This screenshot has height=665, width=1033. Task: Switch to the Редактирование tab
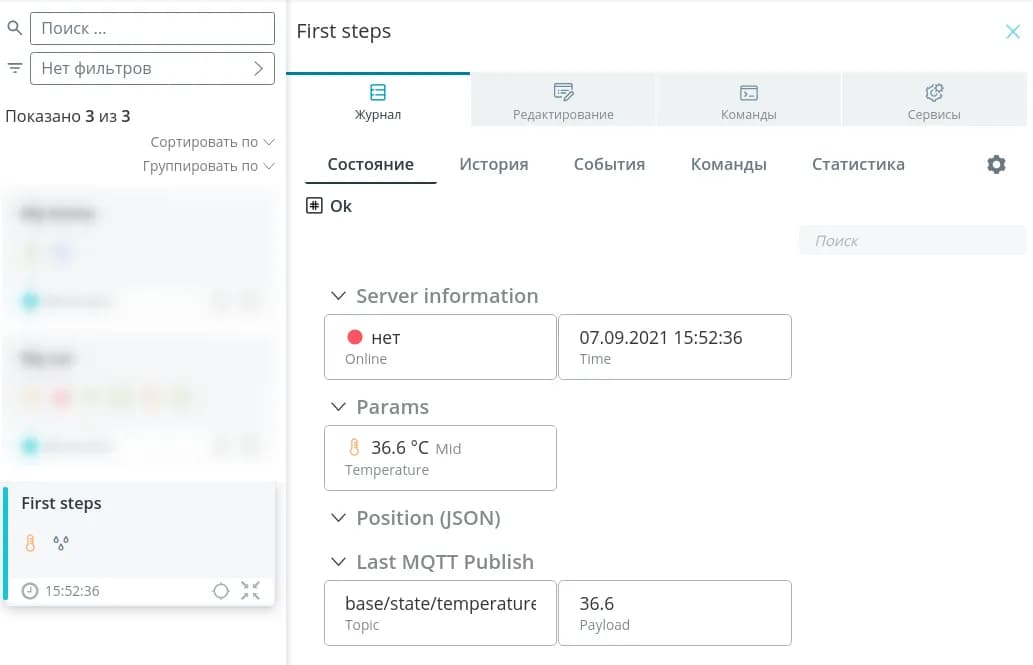[563, 101]
